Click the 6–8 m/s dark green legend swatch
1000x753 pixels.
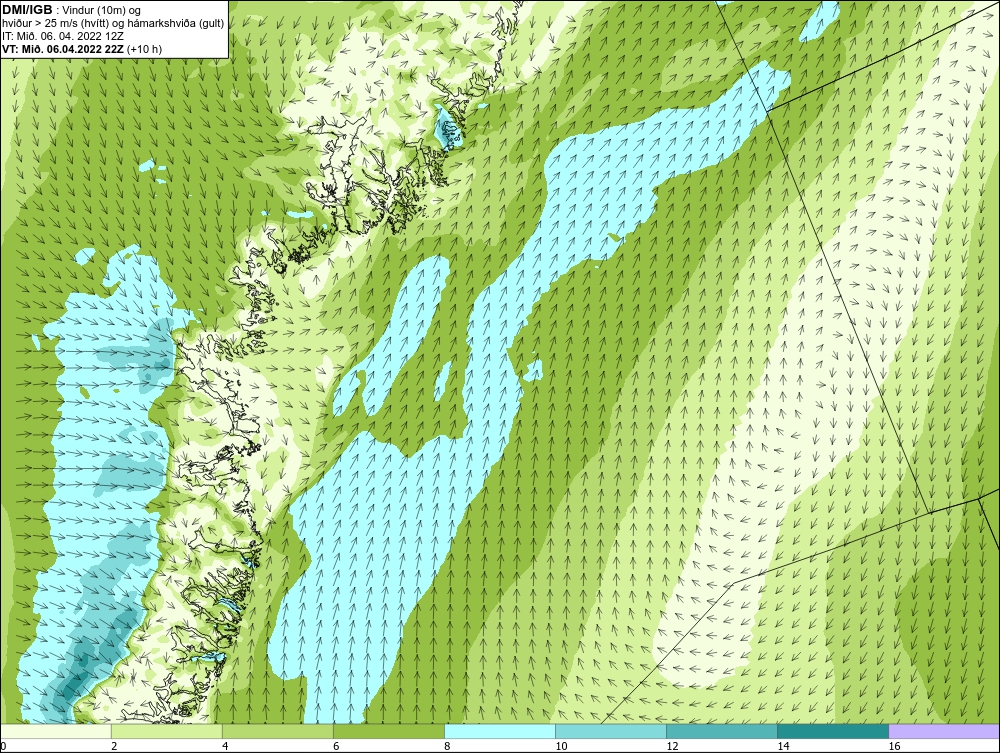(x=389, y=731)
